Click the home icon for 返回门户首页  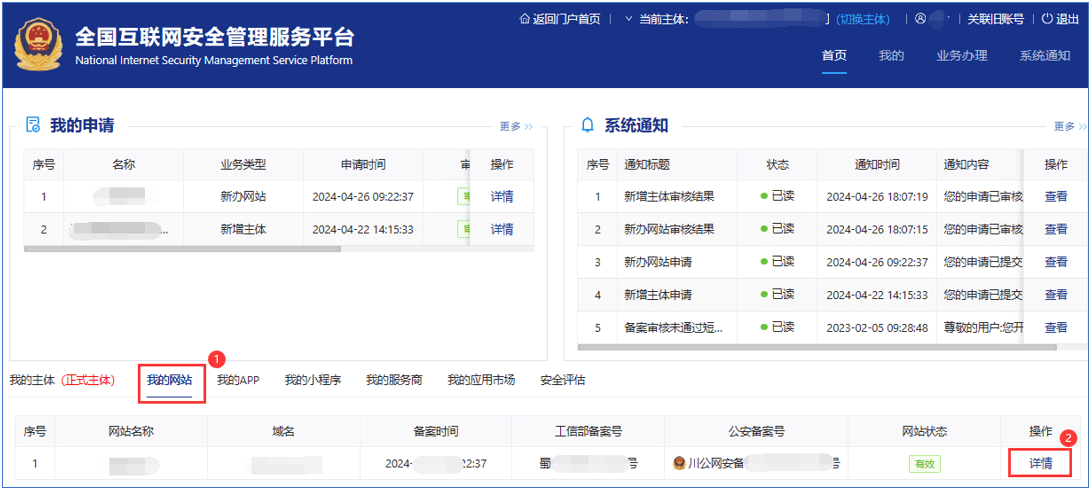pos(525,19)
